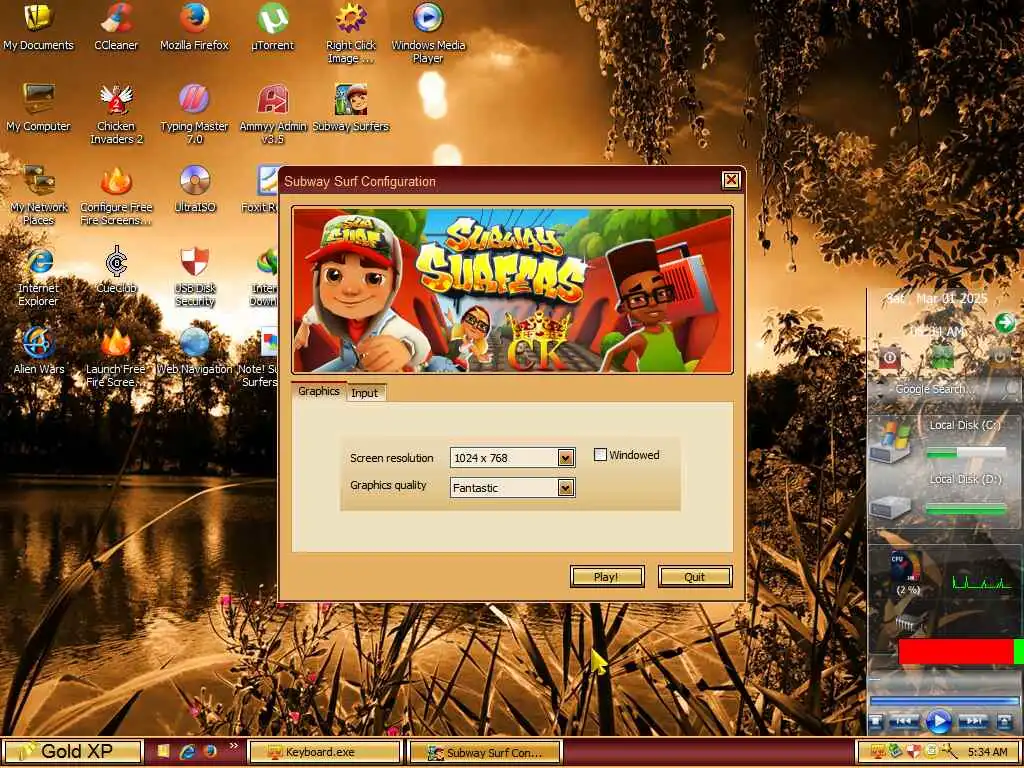Click the media player stop button

click(876, 722)
